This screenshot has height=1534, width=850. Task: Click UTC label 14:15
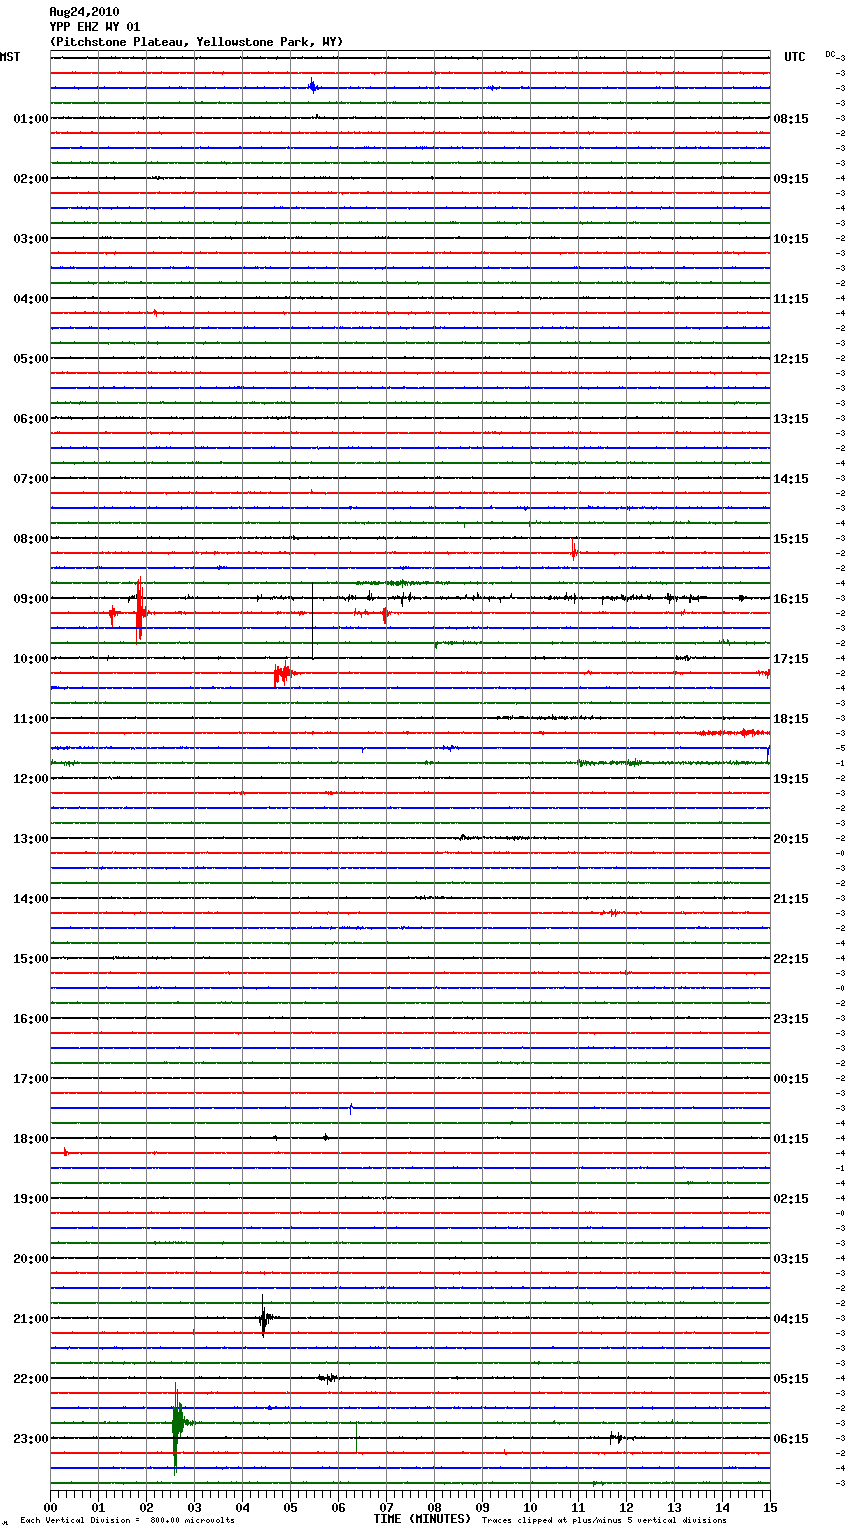pyautogui.click(x=791, y=479)
